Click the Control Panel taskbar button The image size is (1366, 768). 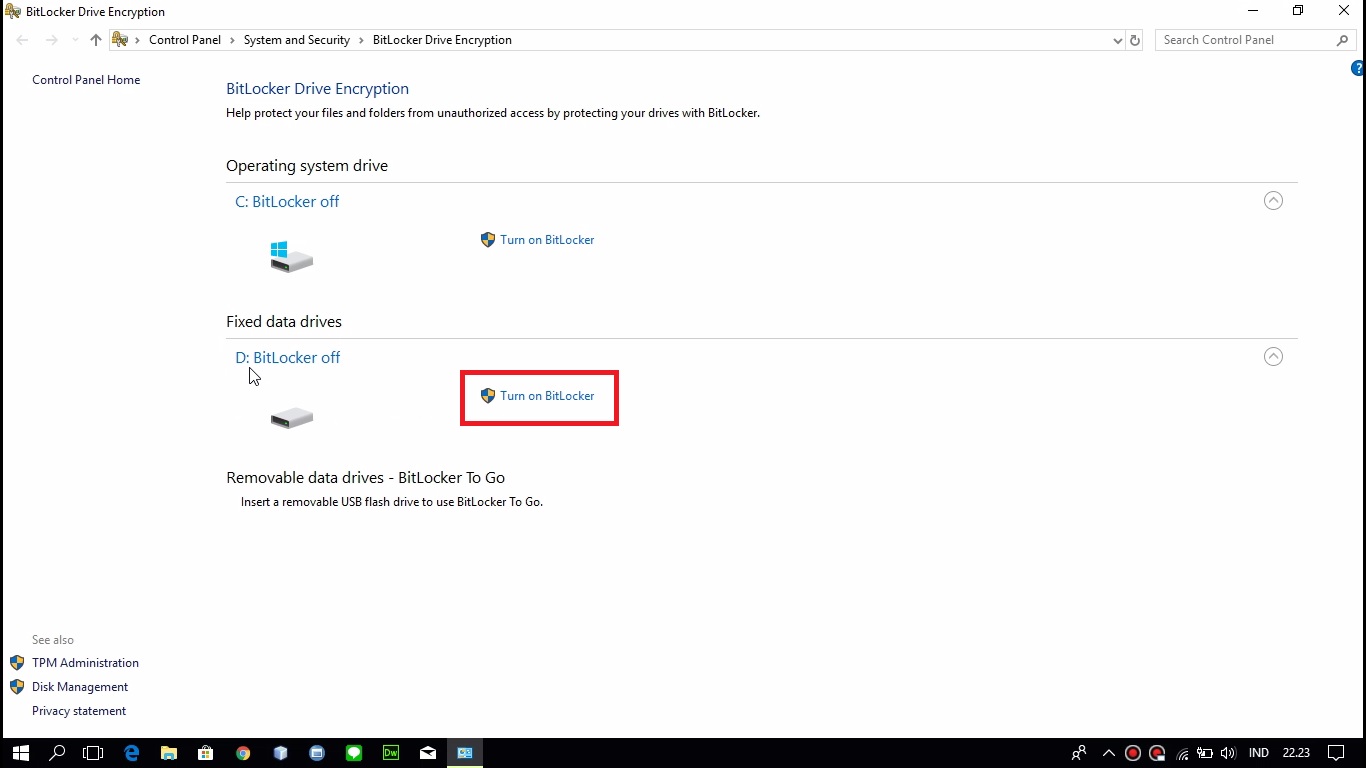tap(465, 753)
